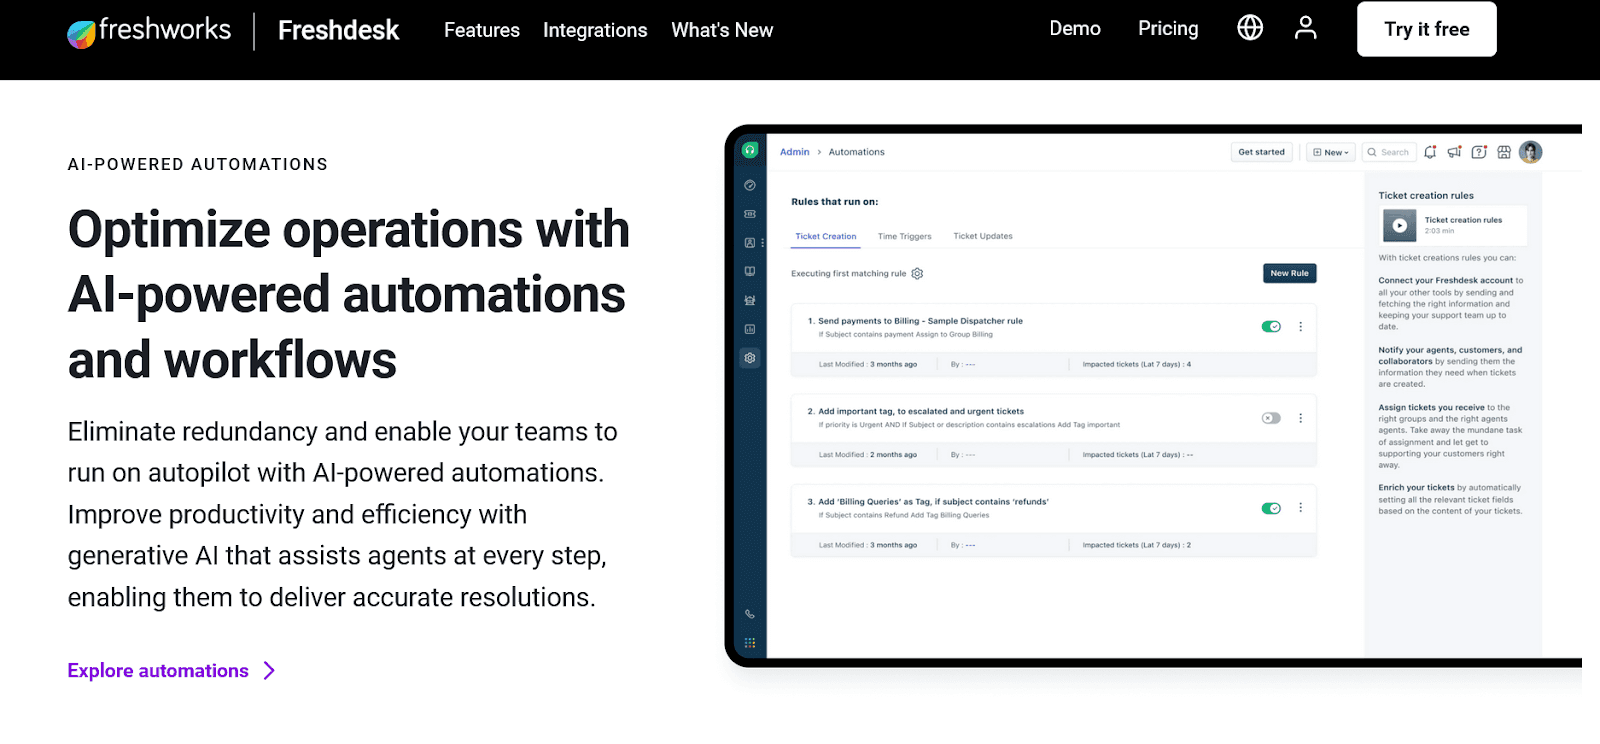The image size is (1600, 744).
Task: Switch to the Time Triggers tab
Action: tap(904, 237)
